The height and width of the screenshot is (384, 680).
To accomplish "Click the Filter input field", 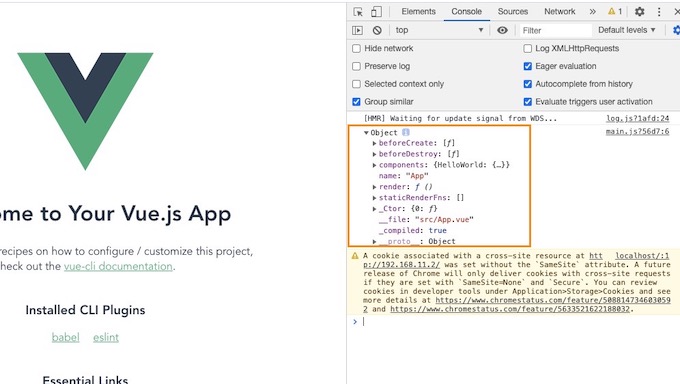I will pyautogui.click(x=556, y=30).
